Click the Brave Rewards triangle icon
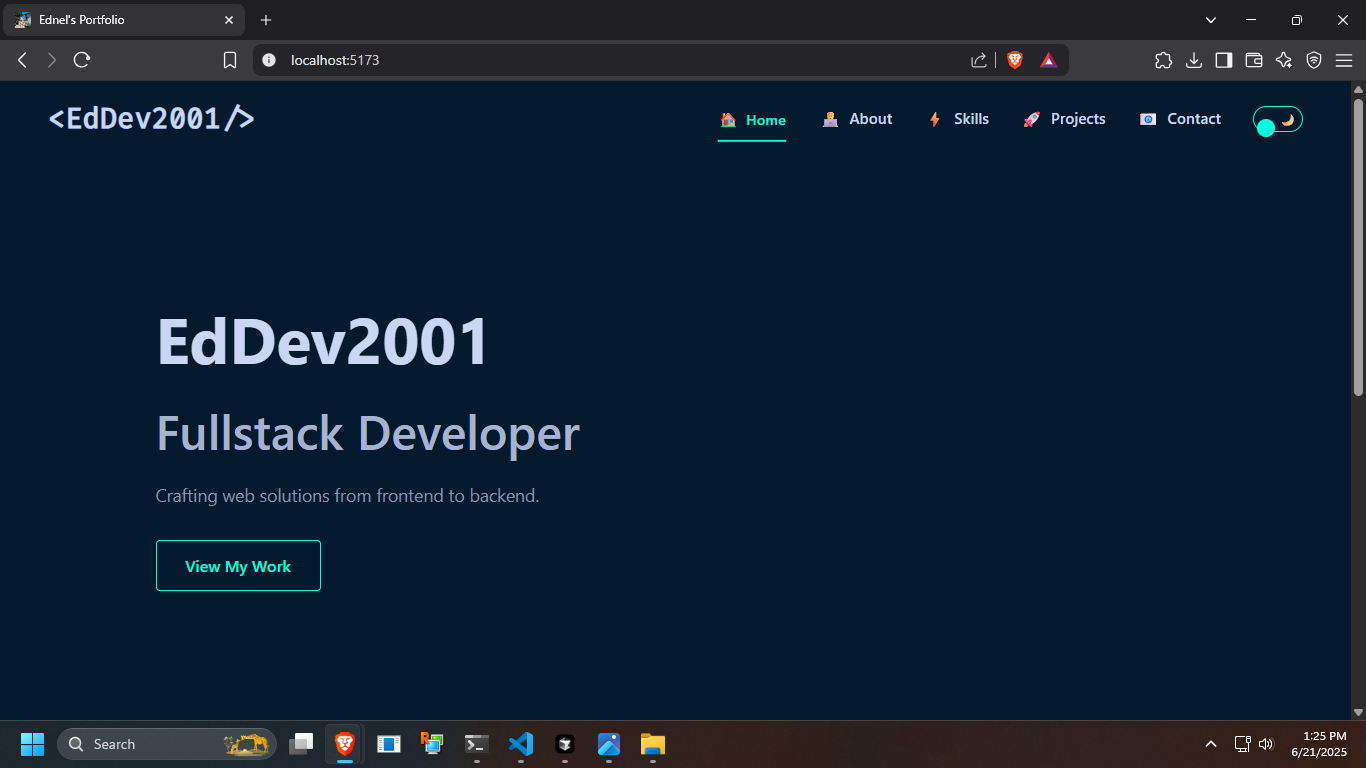This screenshot has width=1366, height=768. [x=1047, y=60]
